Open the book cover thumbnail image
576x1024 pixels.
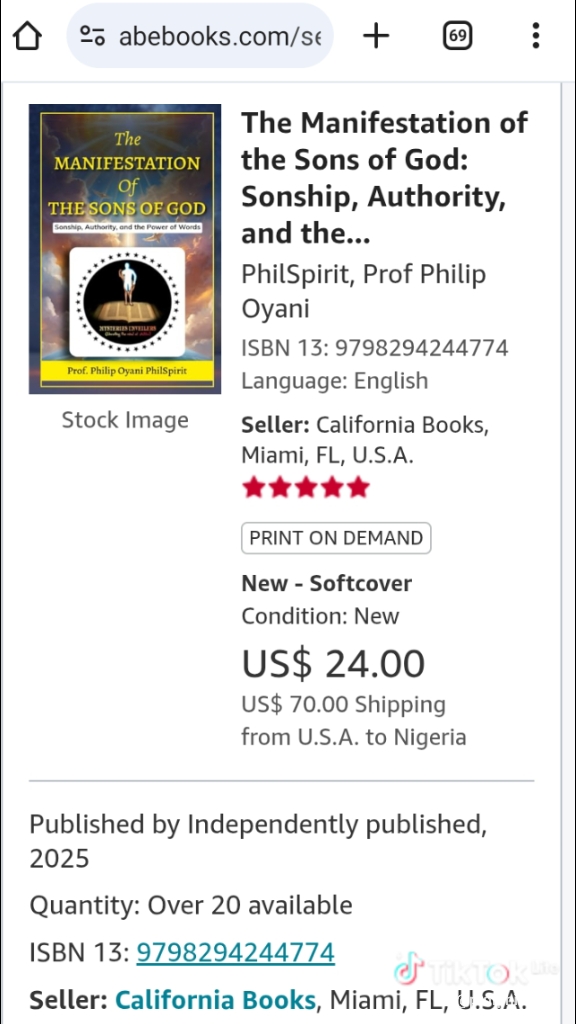click(125, 249)
